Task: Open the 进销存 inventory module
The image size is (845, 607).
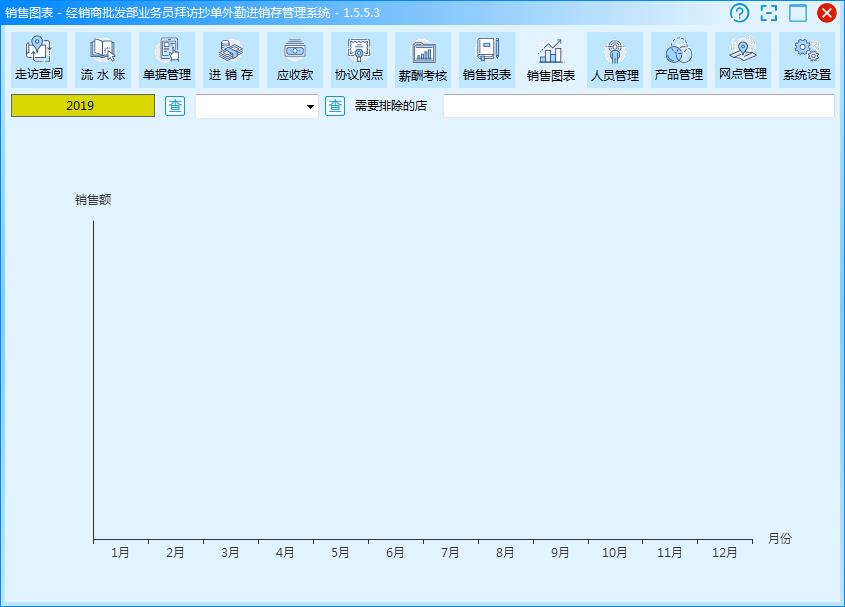Action: [x=231, y=60]
